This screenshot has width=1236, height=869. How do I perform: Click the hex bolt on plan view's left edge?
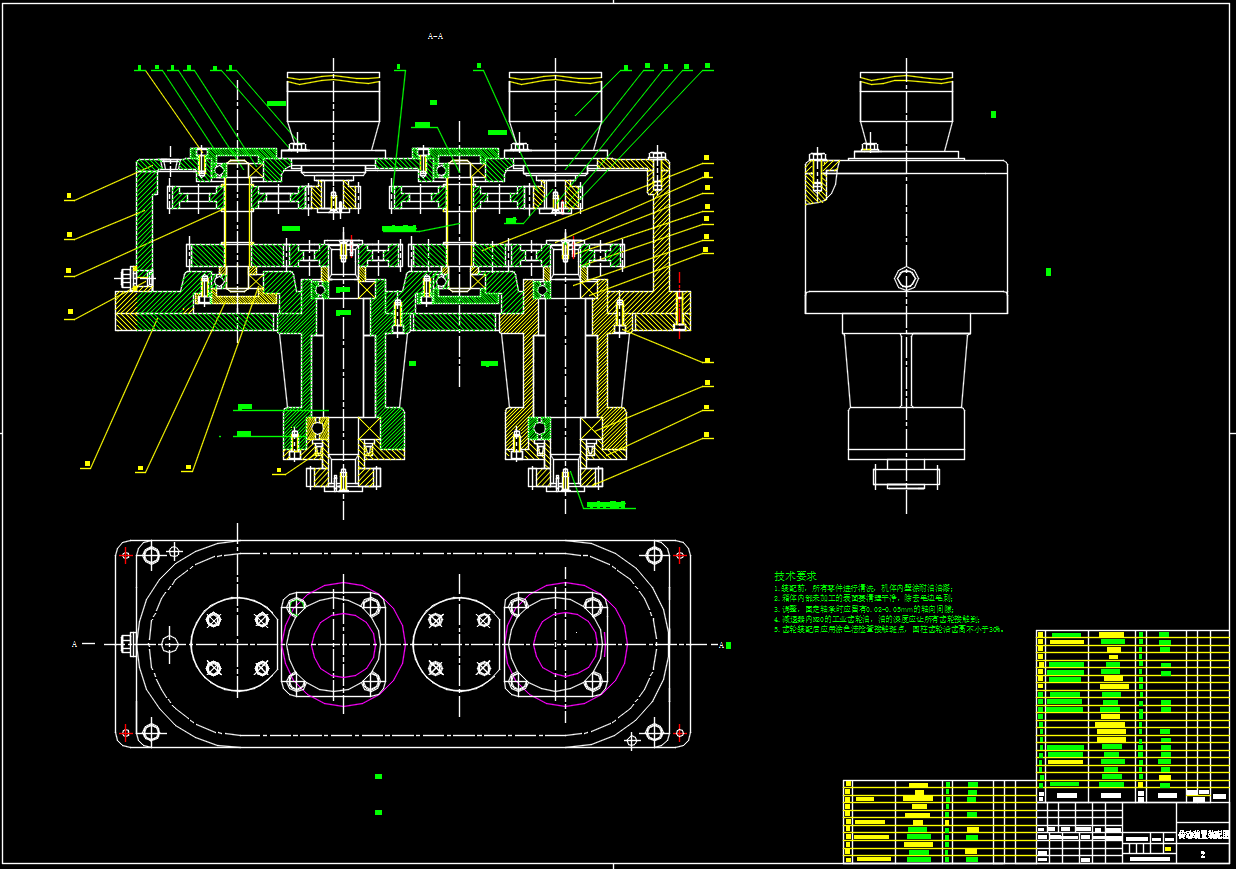point(128,644)
